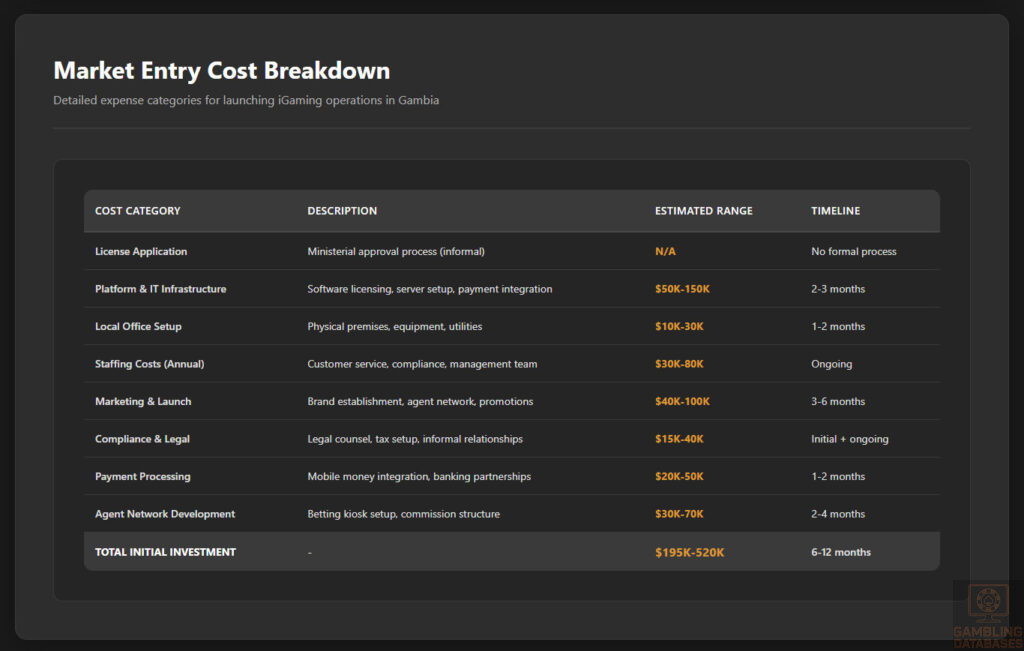Select the COST CATEGORY column header
Viewport: 1024px width, 651px height.
136,211
